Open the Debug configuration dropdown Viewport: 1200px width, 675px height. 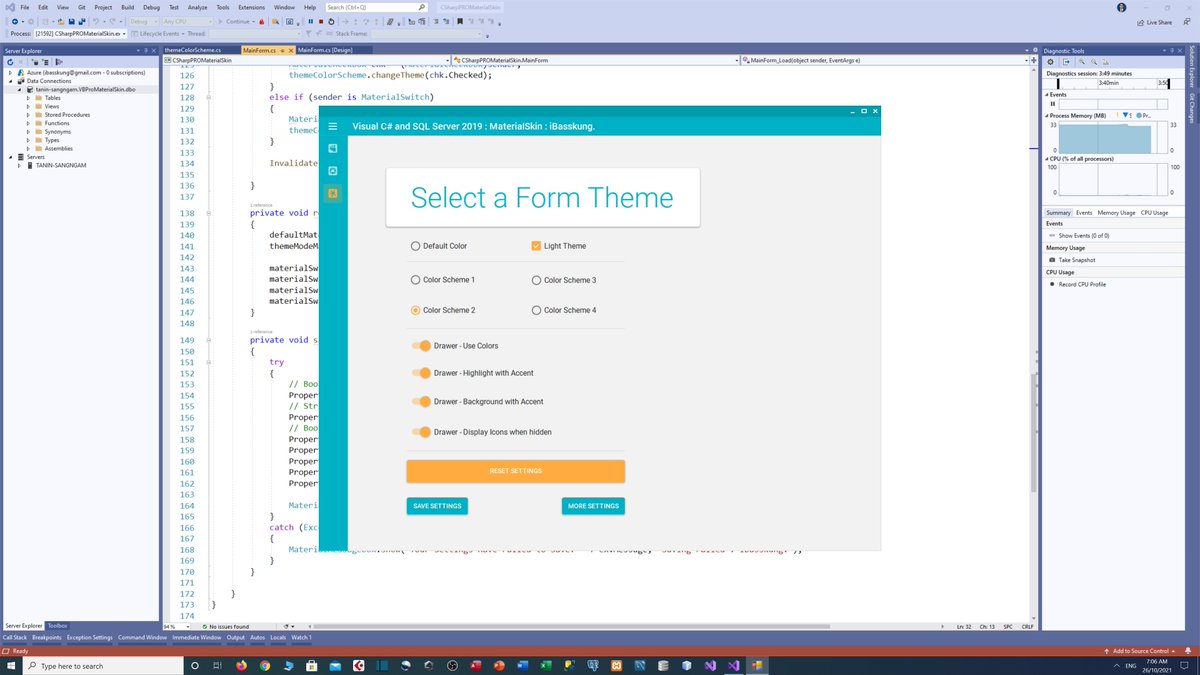tap(142, 21)
